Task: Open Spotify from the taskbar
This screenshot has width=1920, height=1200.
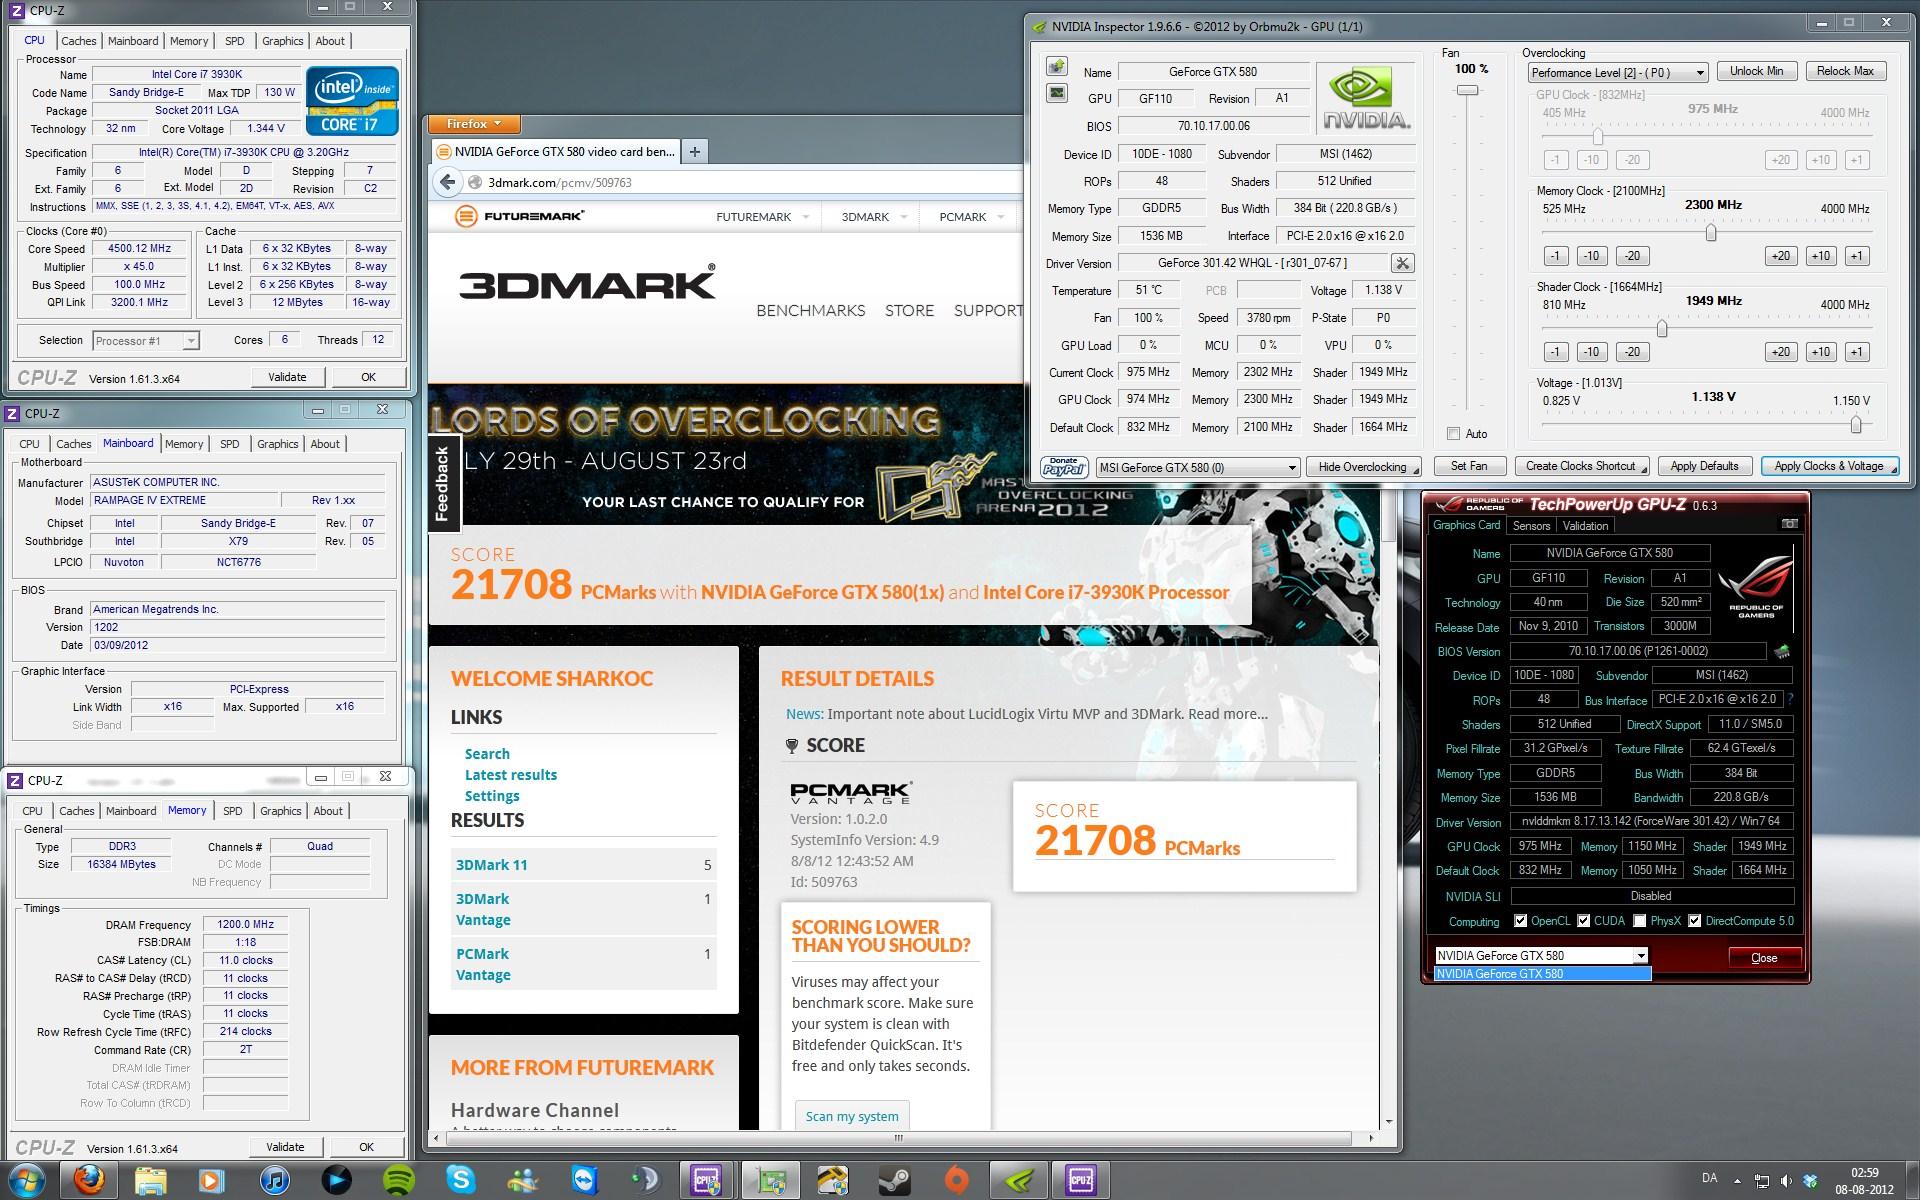Action: click(x=399, y=1181)
